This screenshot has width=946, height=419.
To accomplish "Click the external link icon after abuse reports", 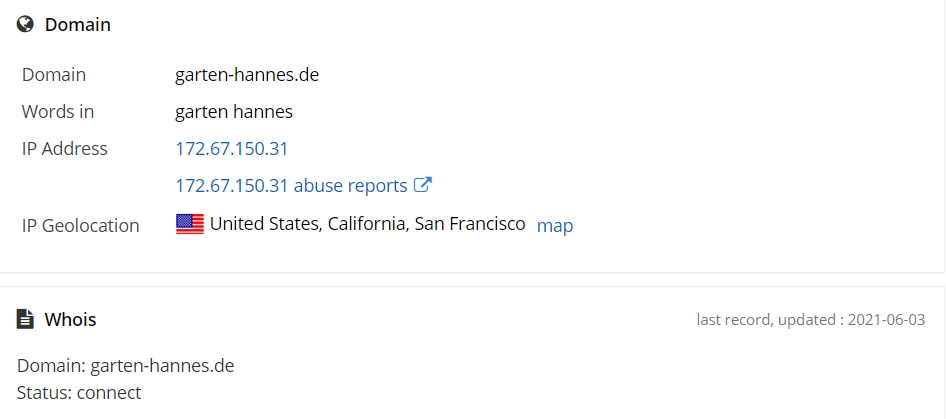I will 423,185.
